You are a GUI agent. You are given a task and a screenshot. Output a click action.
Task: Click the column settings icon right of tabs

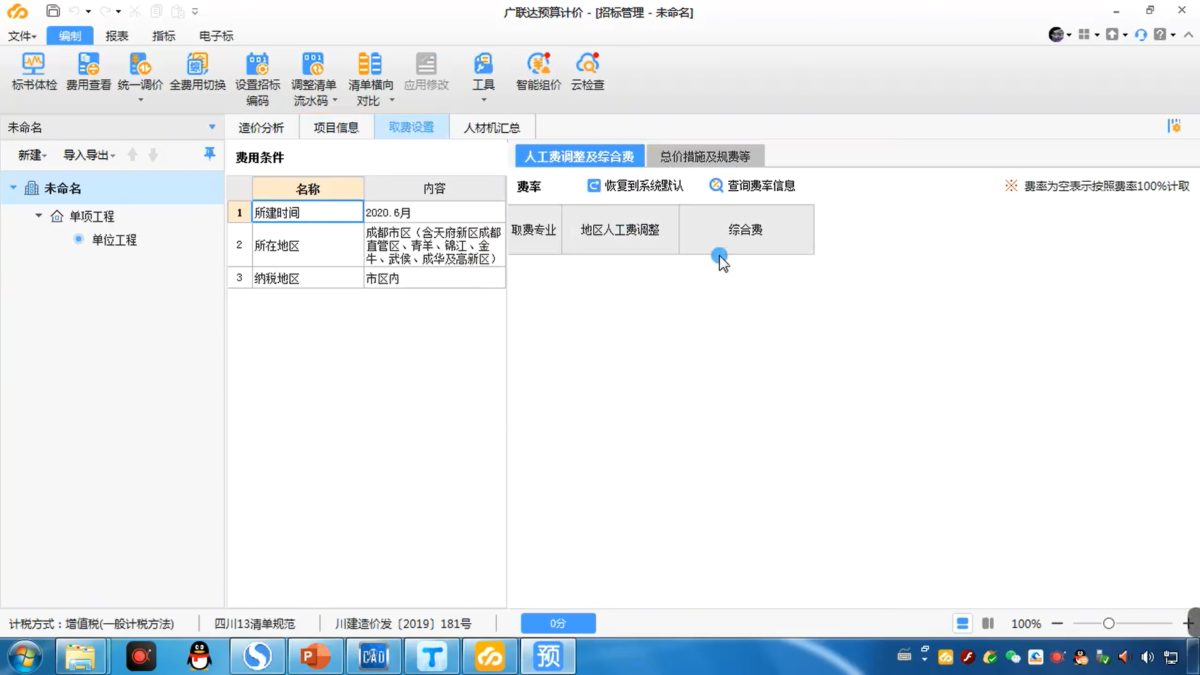click(1174, 126)
